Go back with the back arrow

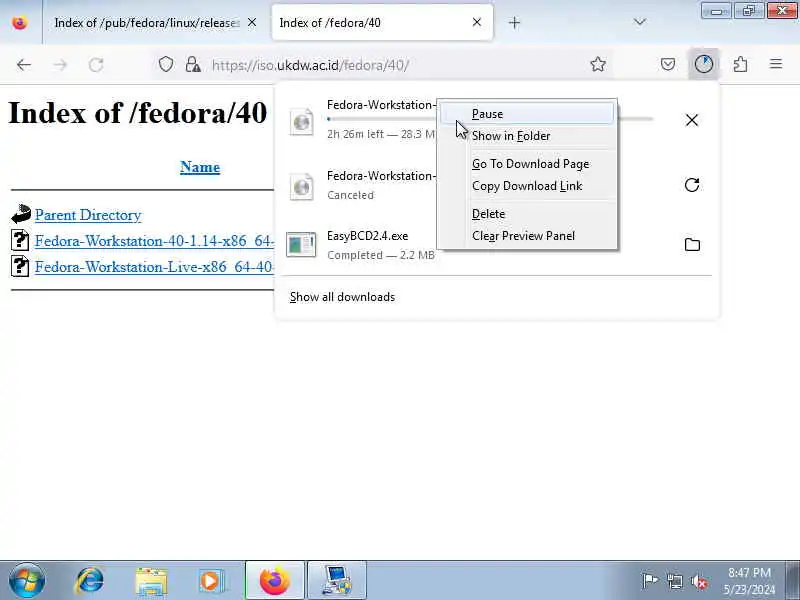(x=24, y=65)
